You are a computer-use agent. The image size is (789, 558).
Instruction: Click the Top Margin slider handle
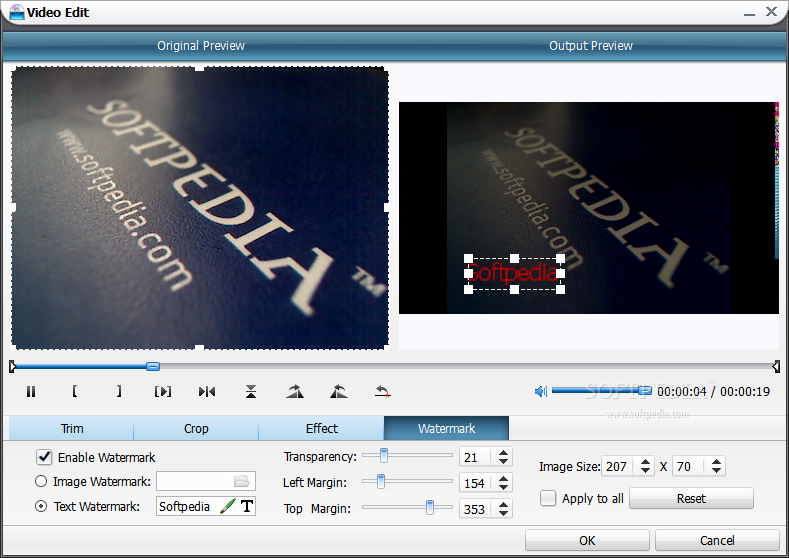430,508
